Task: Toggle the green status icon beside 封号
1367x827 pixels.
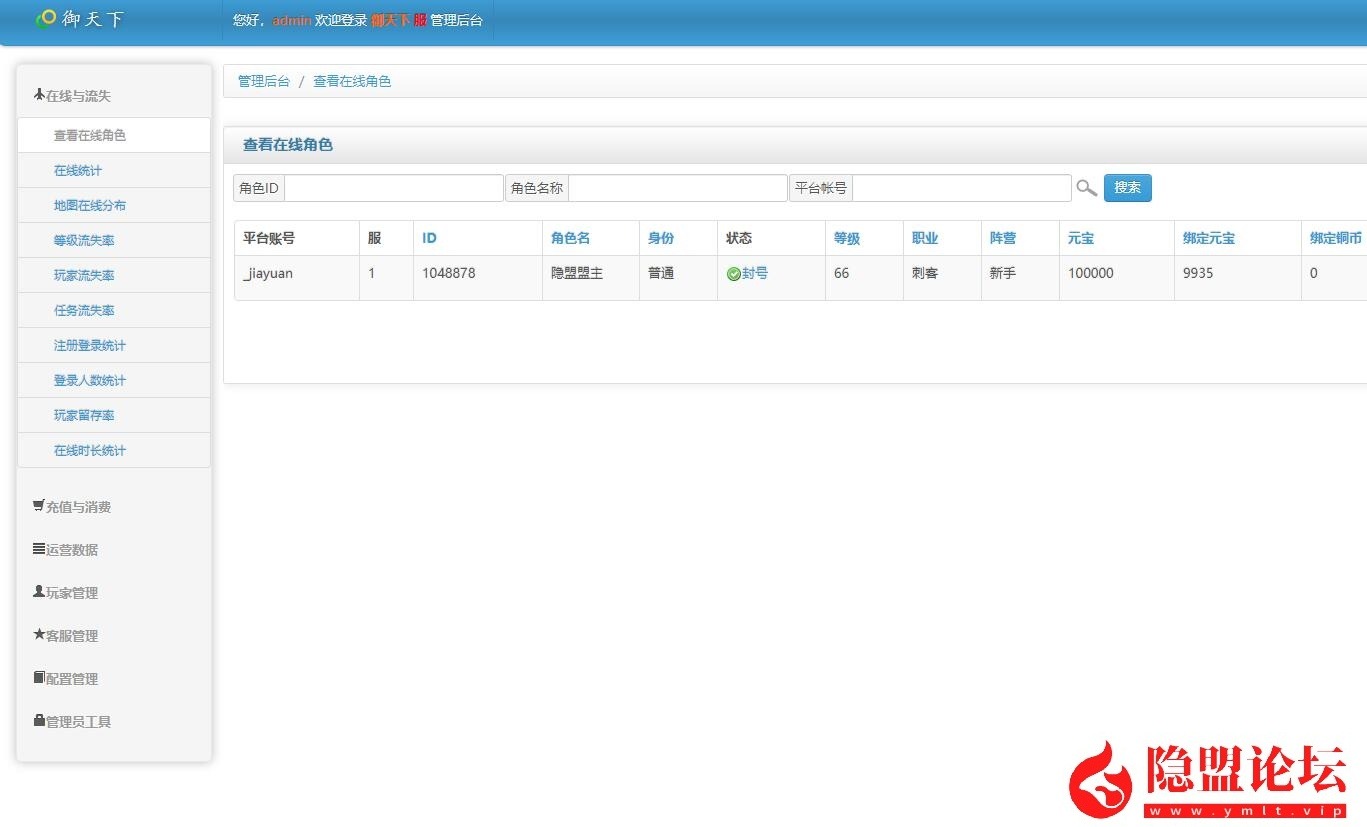Action: 732,274
